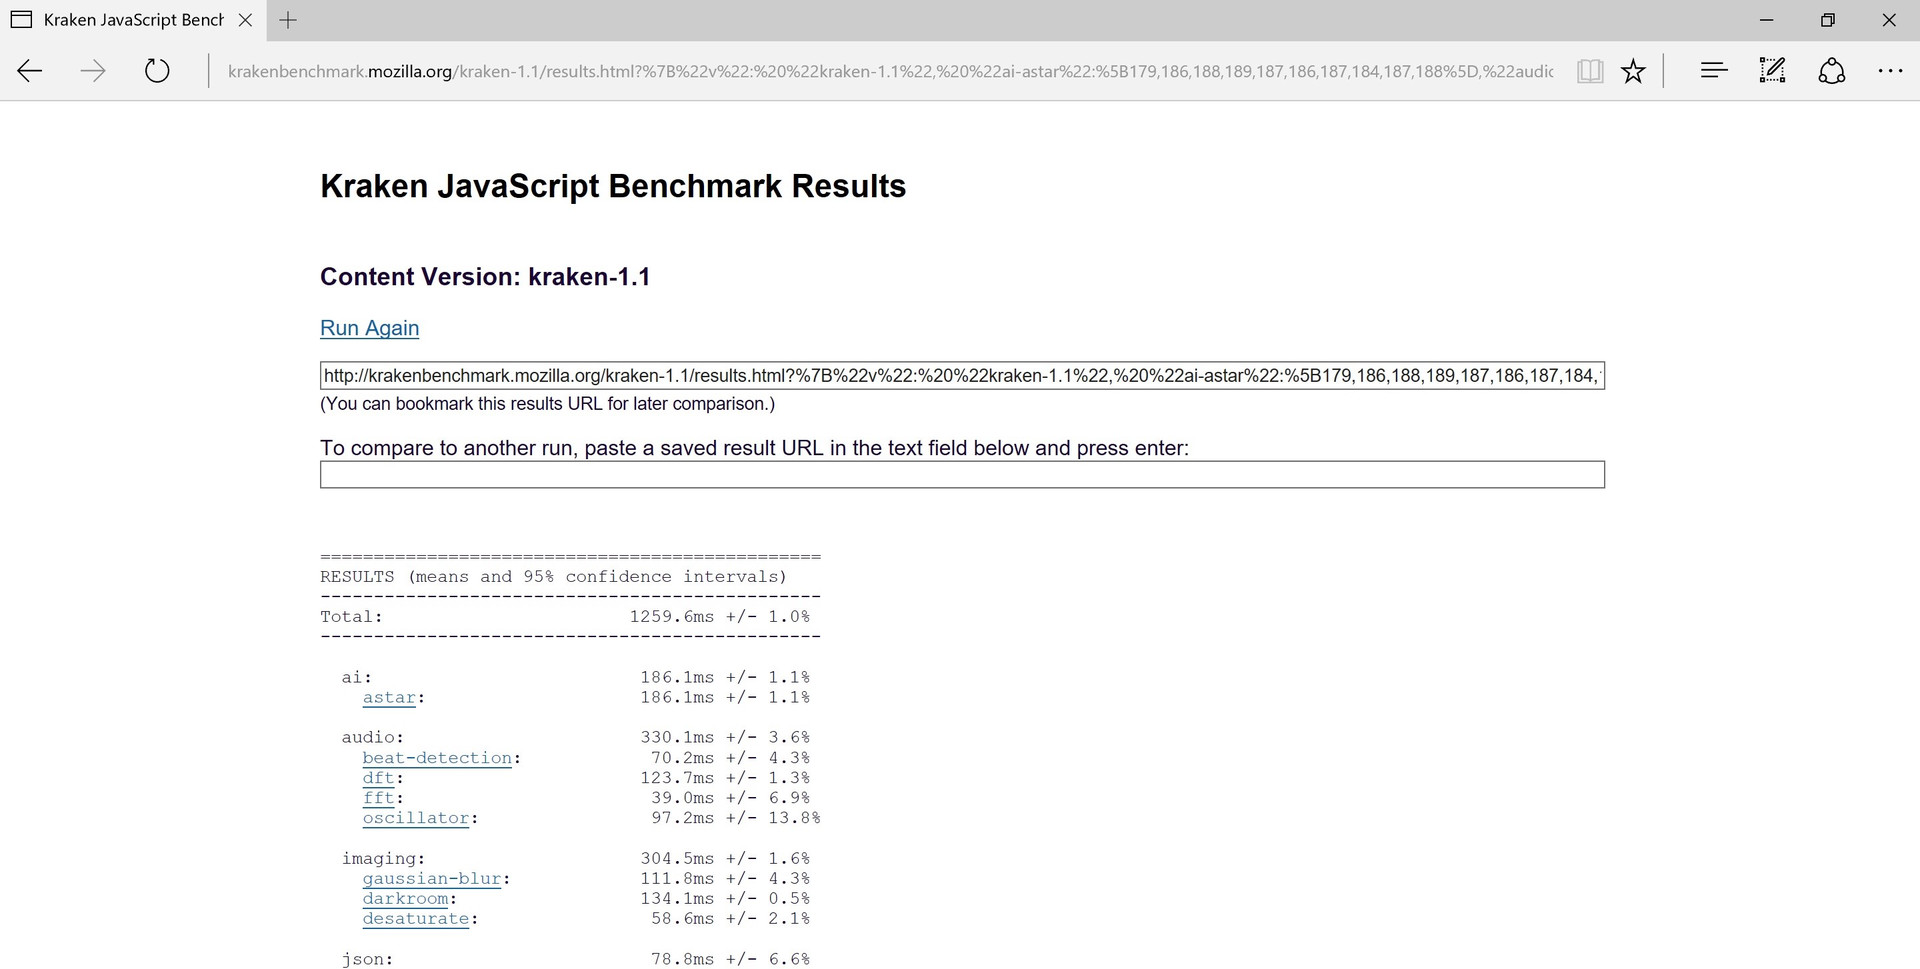Image resolution: width=1920 pixels, height=969 pixels.
Task: Click the browser Back arrow
Action: click(x=30, y=70)
